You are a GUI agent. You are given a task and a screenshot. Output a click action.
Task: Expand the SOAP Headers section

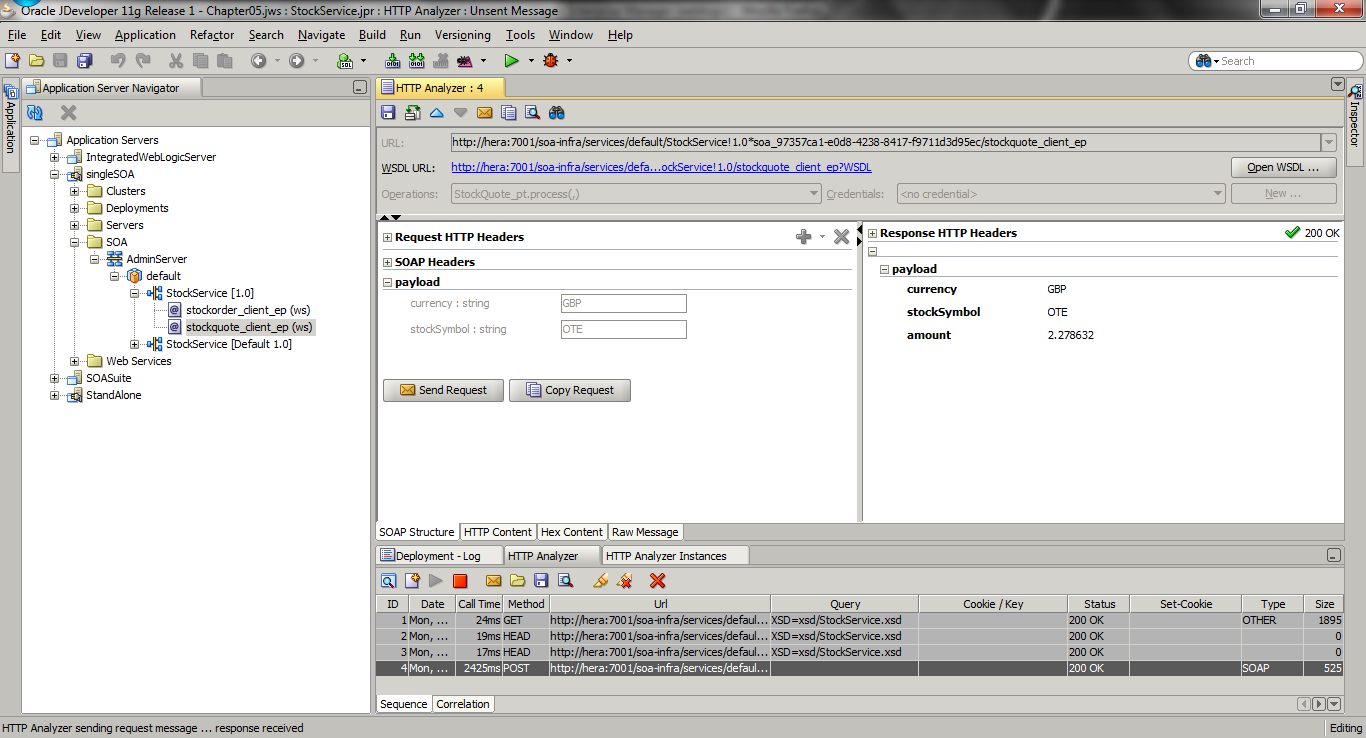tap(387, 262)
